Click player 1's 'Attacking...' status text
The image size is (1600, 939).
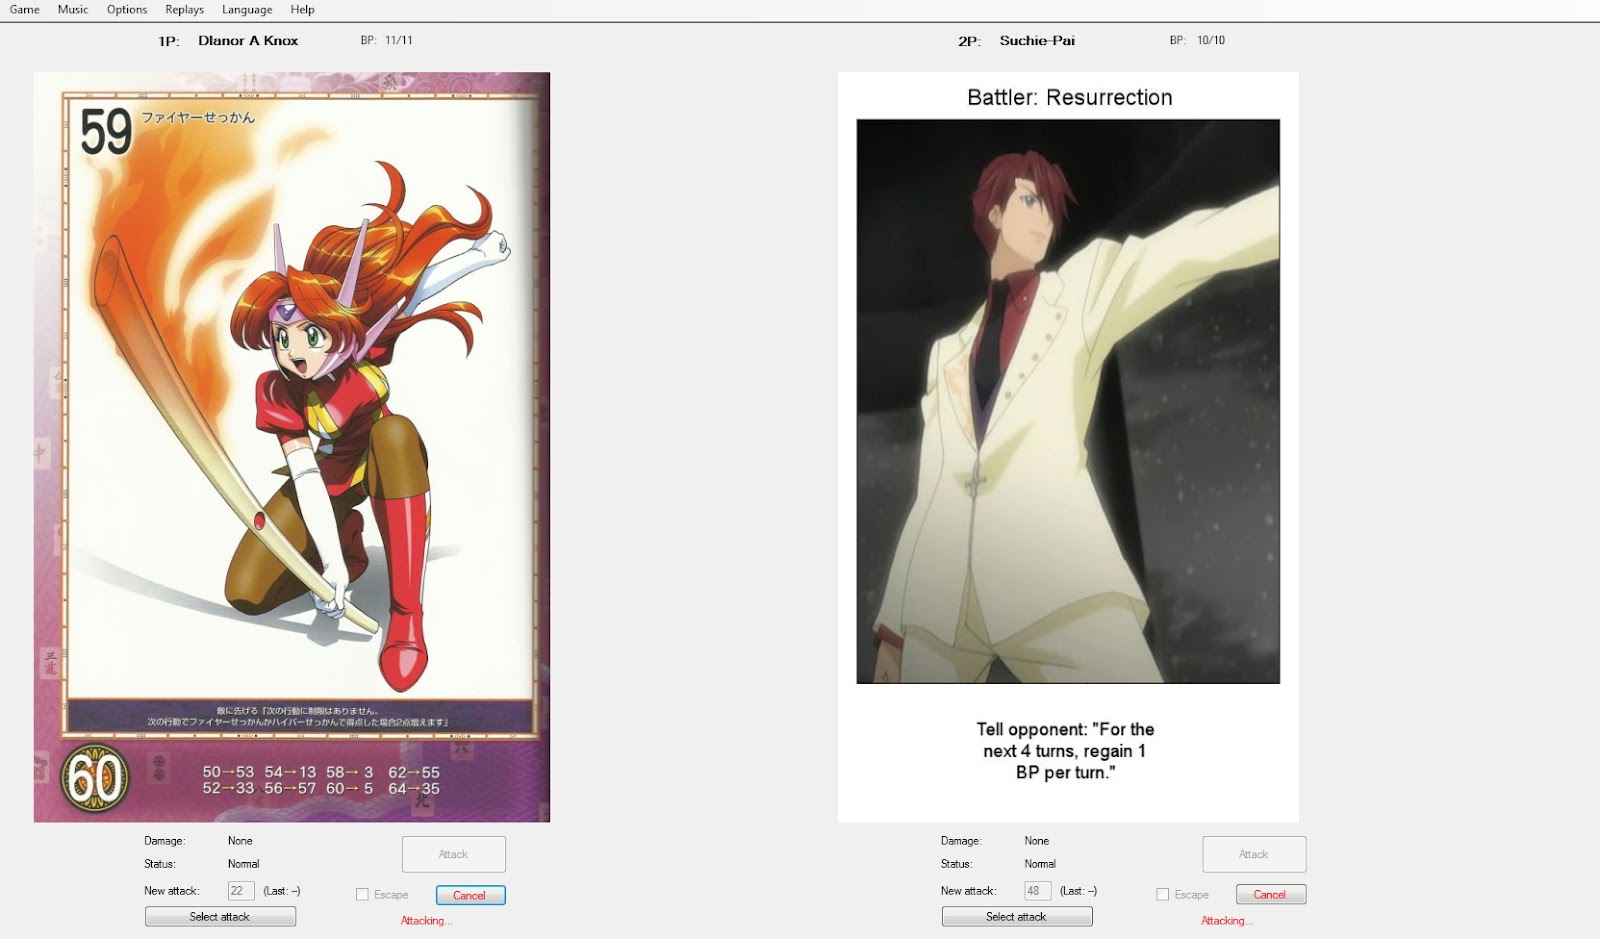coord(427,921)
